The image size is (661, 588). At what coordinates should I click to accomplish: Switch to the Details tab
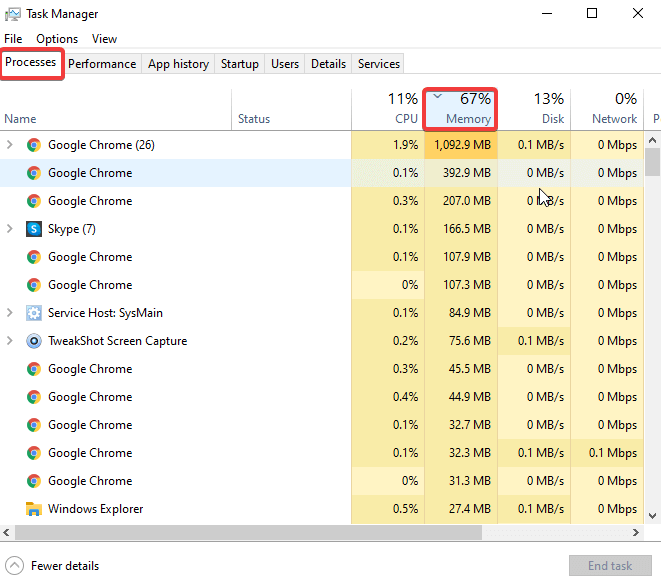tap(328, 64)
